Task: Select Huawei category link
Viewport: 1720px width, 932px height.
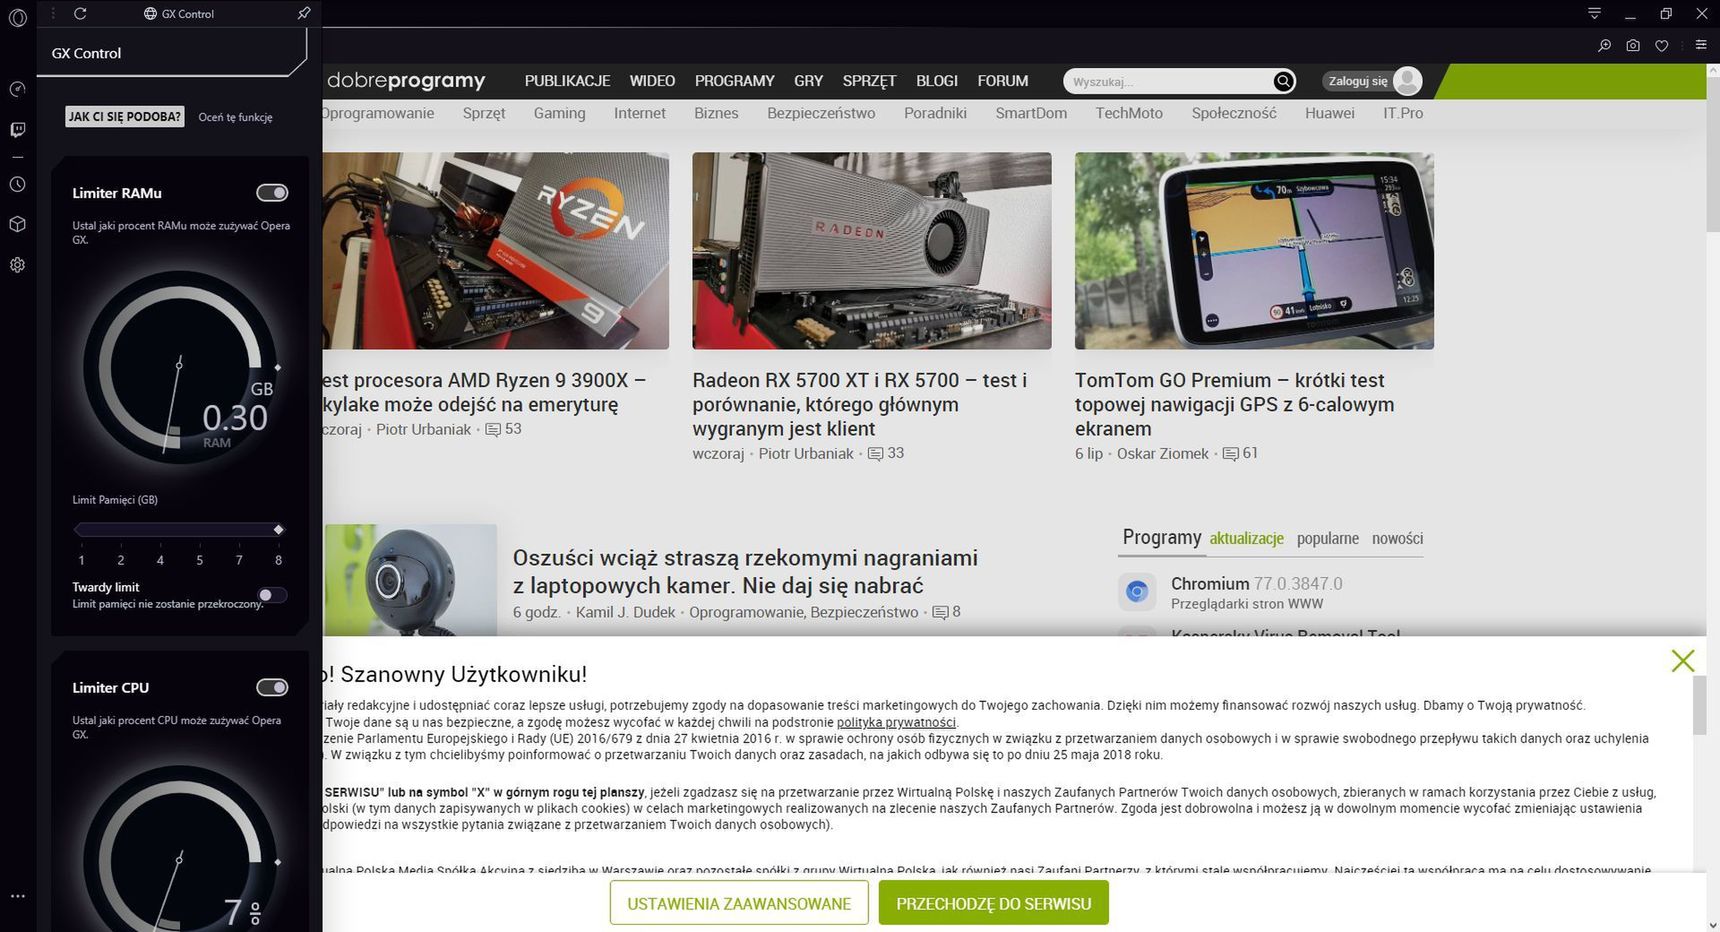Action: [x=1329, y=113]
